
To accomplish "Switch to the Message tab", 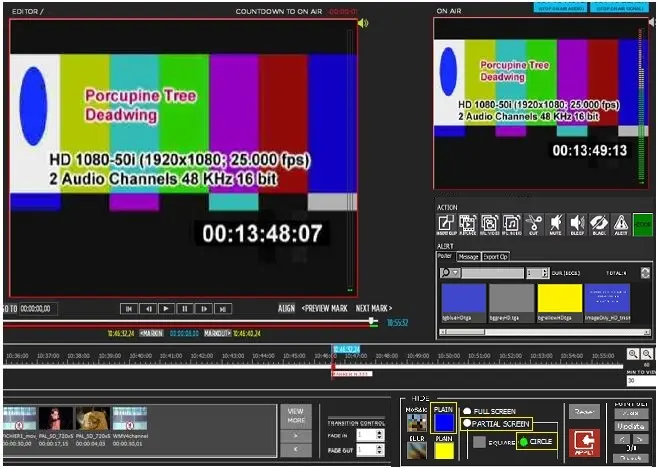I will click(x=469, y=257).
